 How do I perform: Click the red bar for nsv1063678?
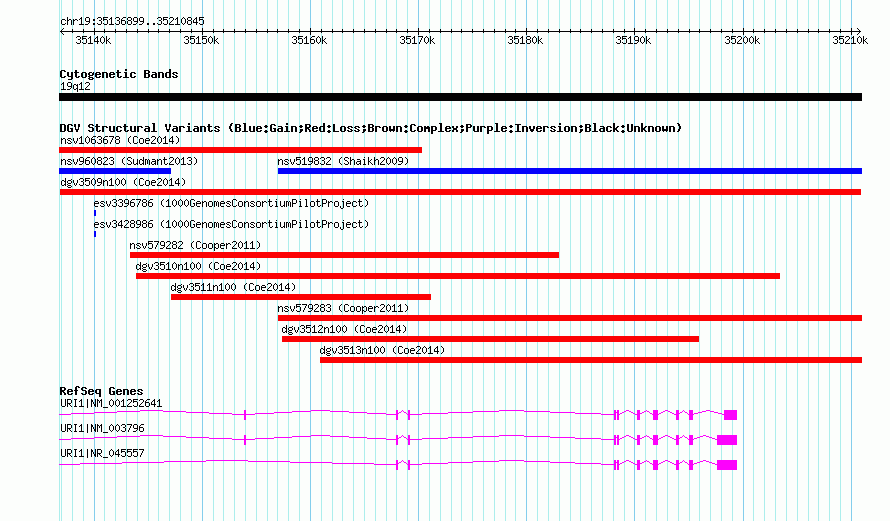click(241, 150)
